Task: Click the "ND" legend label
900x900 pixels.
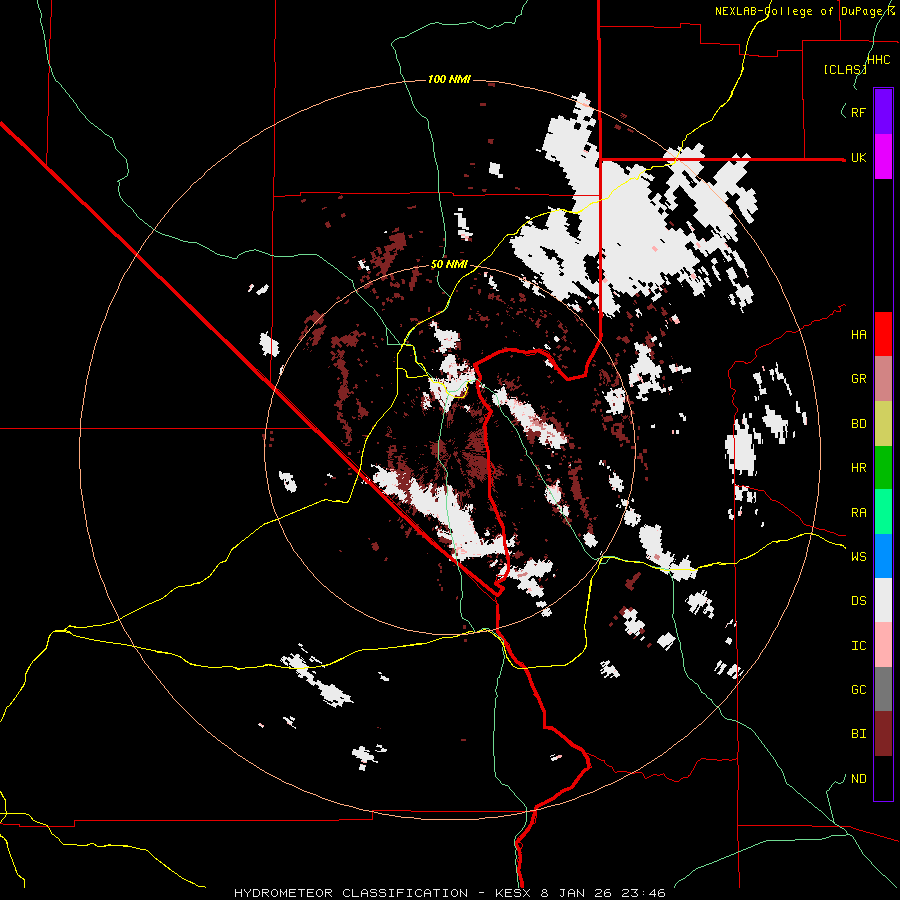Action: coord(858,779)
